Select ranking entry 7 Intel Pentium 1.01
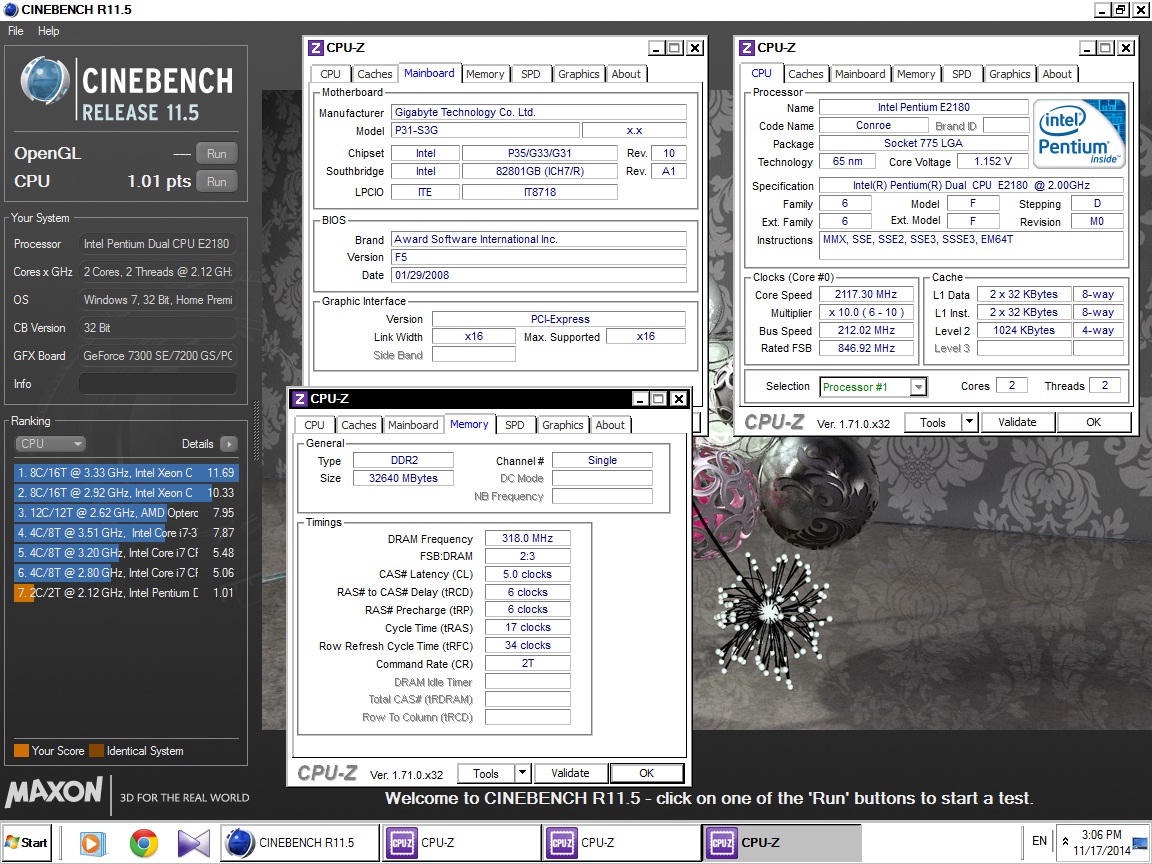The height and width of the screenshot is (864, 1152). click(126, 593)
